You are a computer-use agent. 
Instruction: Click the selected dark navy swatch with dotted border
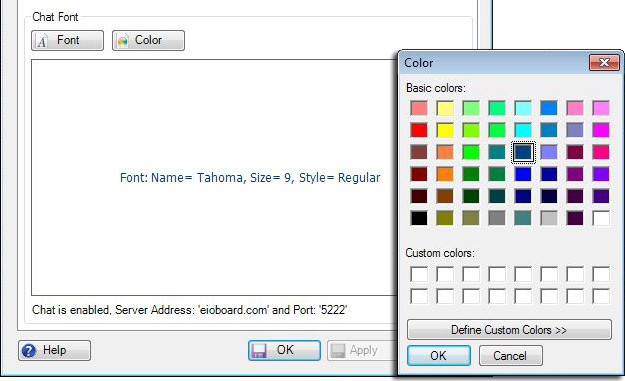(523, 152)
